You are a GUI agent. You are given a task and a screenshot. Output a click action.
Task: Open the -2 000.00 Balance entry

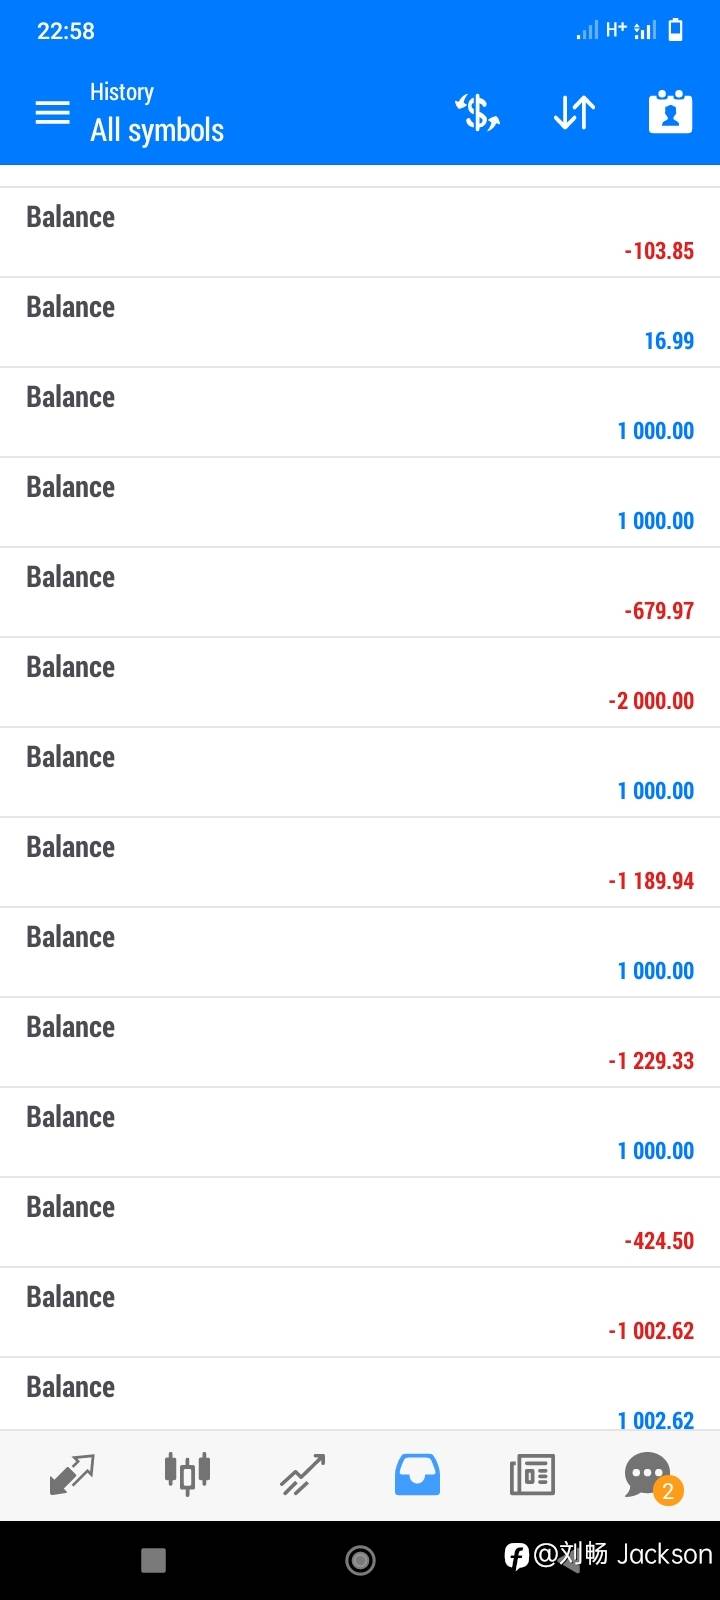tap(360, 683)
